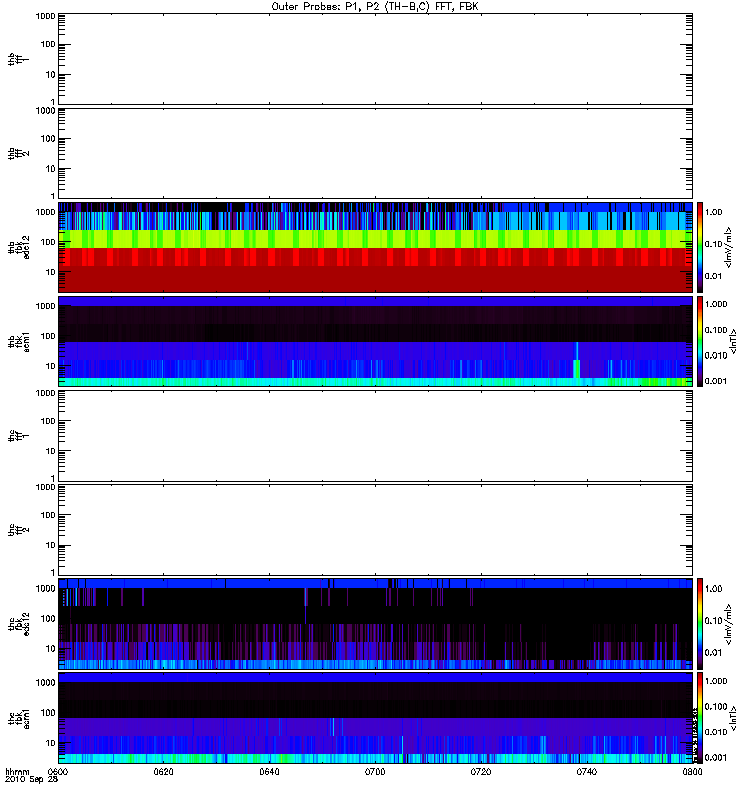Image resolution: width=750 pixels, height=800 pixels.
Task: Click the 0800 time axis label
Action: [x=692, y=772]
